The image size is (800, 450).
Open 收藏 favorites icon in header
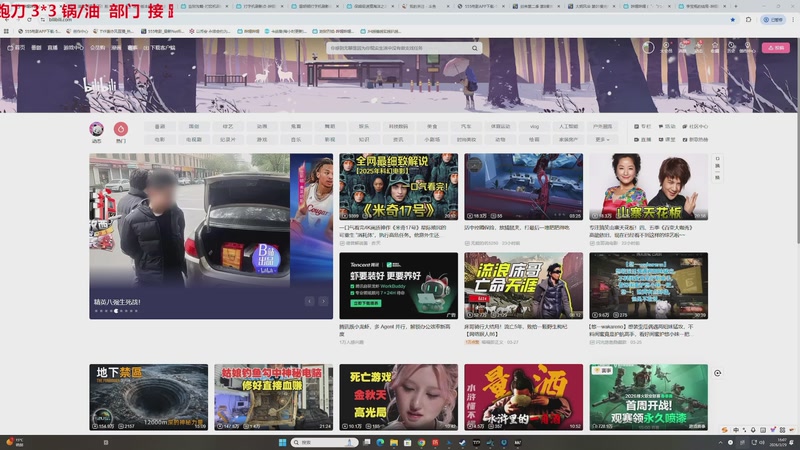715,47
